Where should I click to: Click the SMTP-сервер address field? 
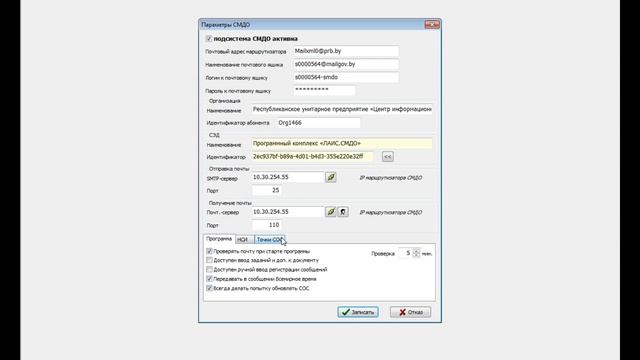[288, 177]
